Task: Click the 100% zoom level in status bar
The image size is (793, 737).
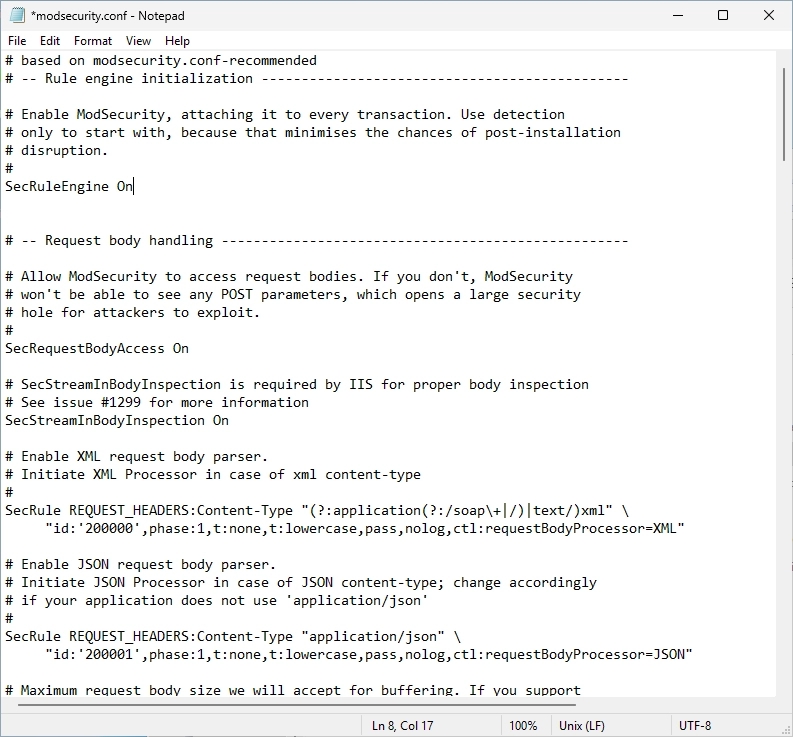Action: click(523, 726)
